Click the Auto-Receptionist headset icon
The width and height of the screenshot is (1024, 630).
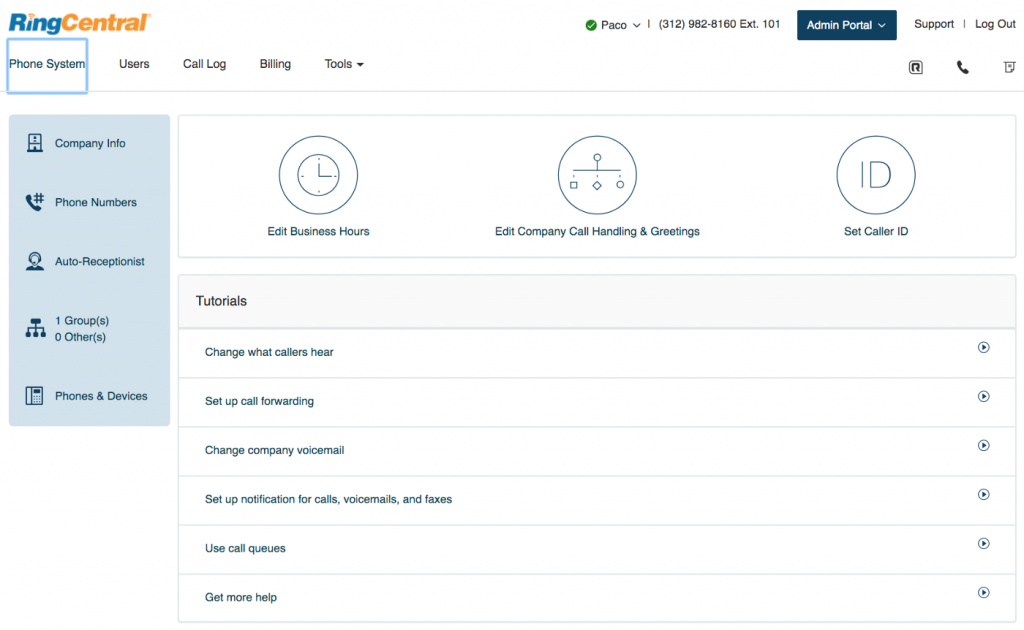(35, 261)
